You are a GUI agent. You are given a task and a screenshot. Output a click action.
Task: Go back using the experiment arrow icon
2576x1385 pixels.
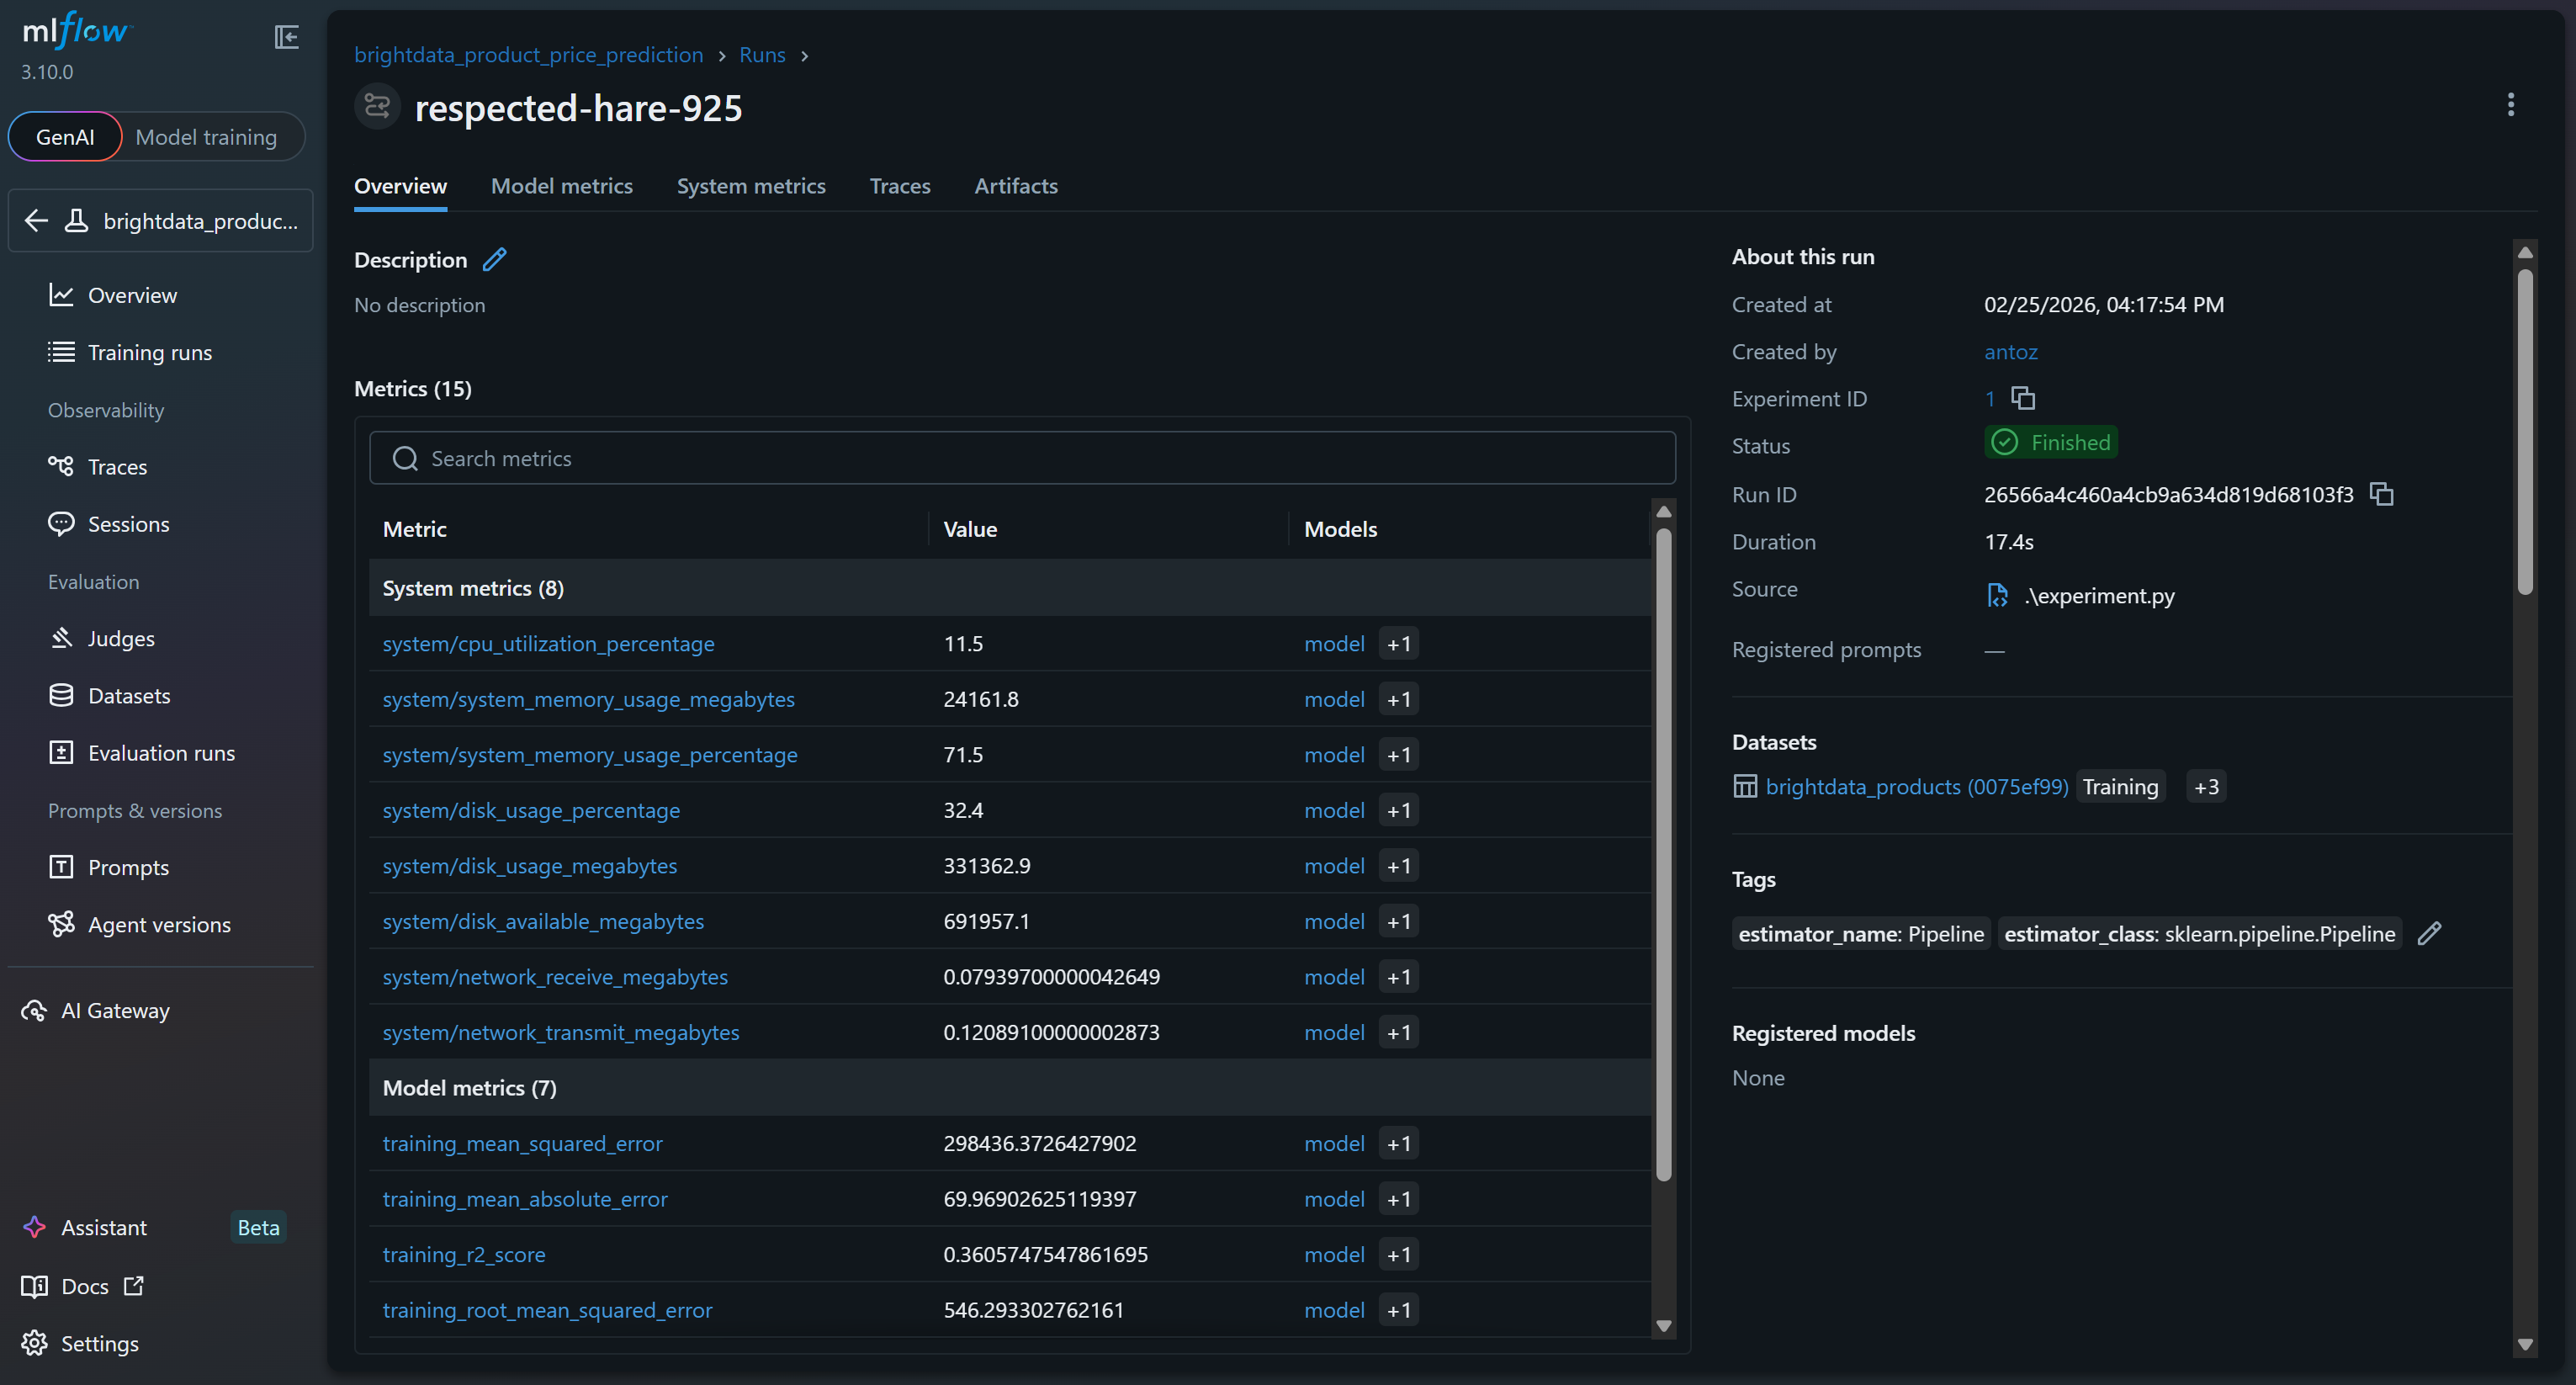(36, 221)
